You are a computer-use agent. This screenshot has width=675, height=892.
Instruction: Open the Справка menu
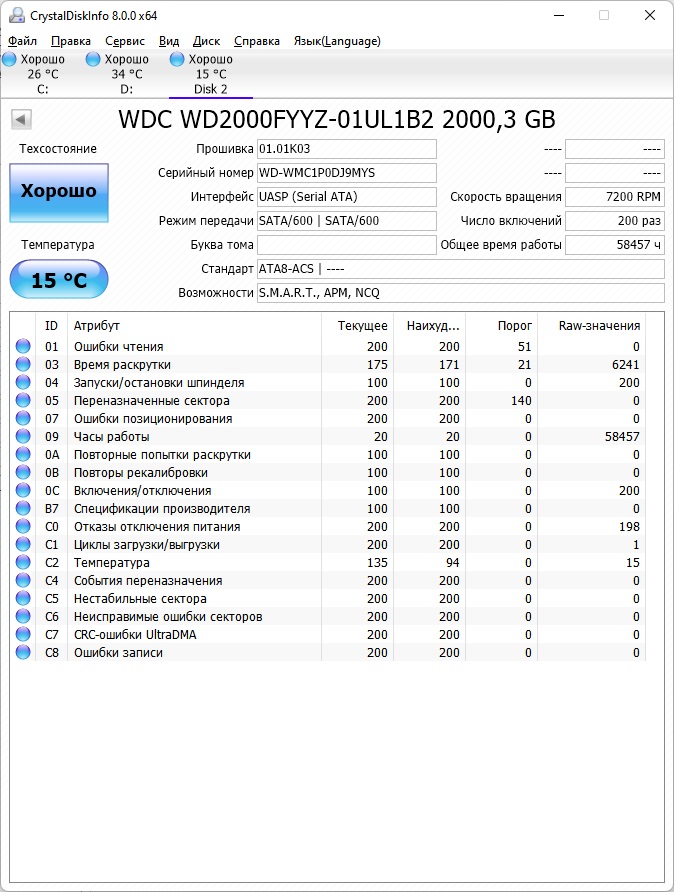point(256,41)
